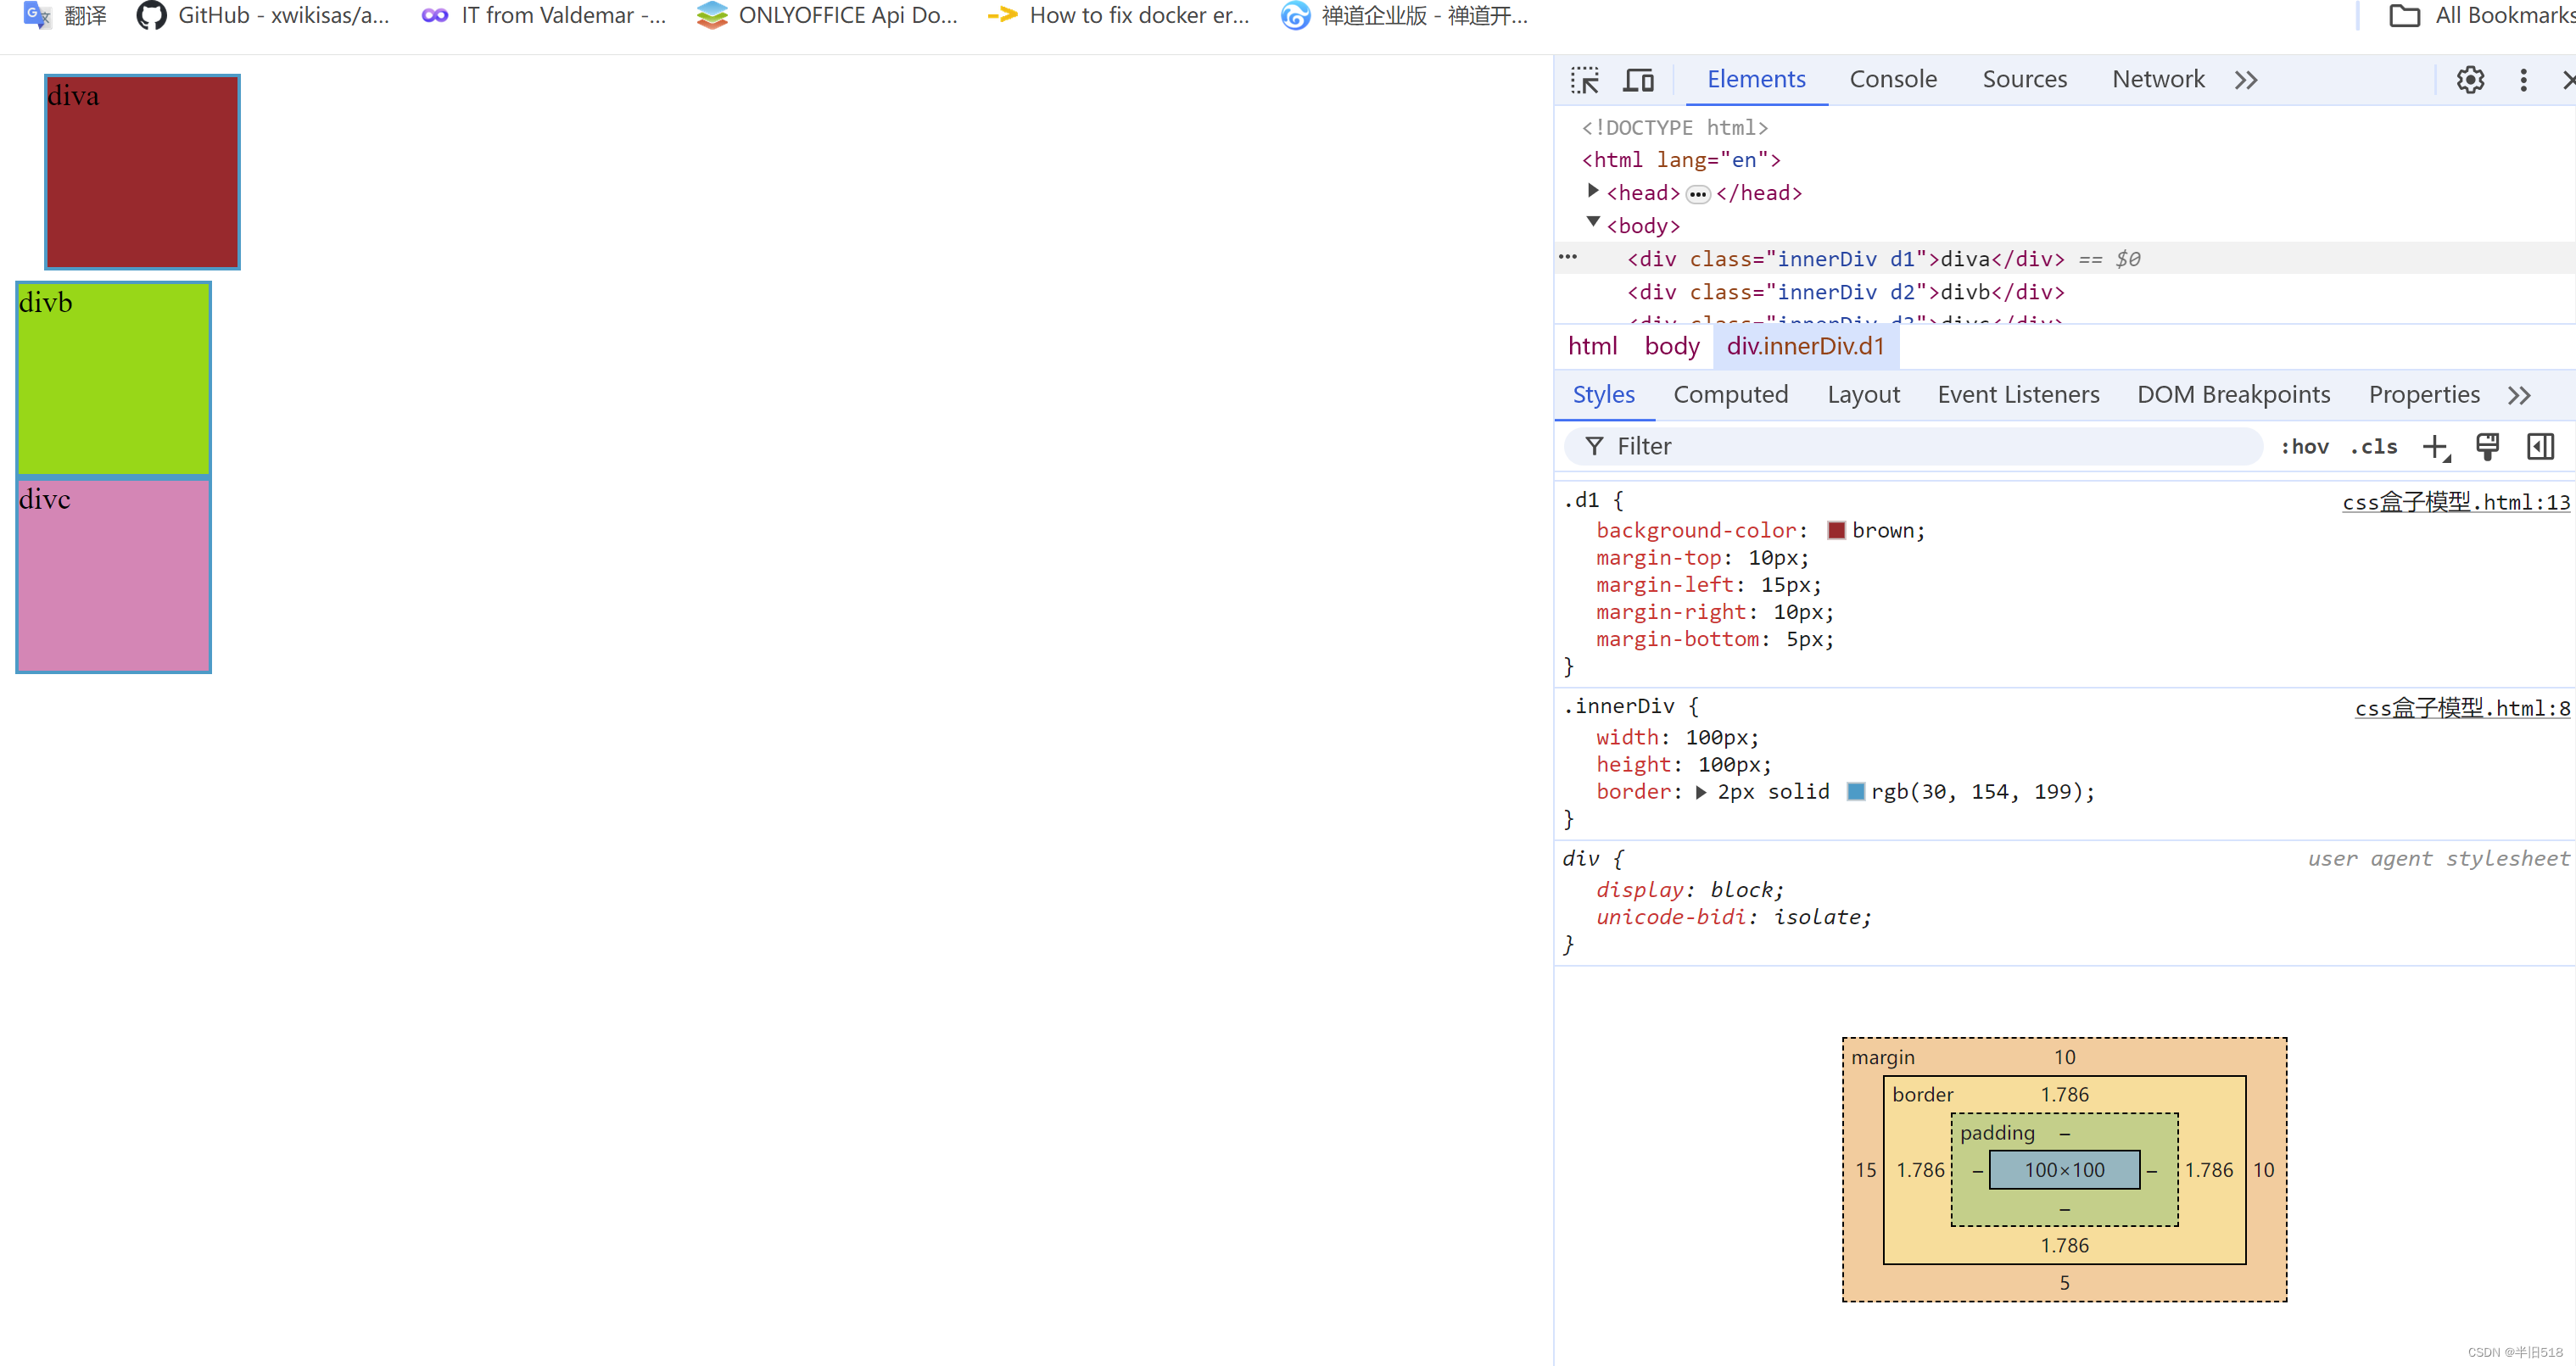Viewport: 2576px width, 1366px height.
Task: Click the divc pink box on page
Action: (113, 575)
